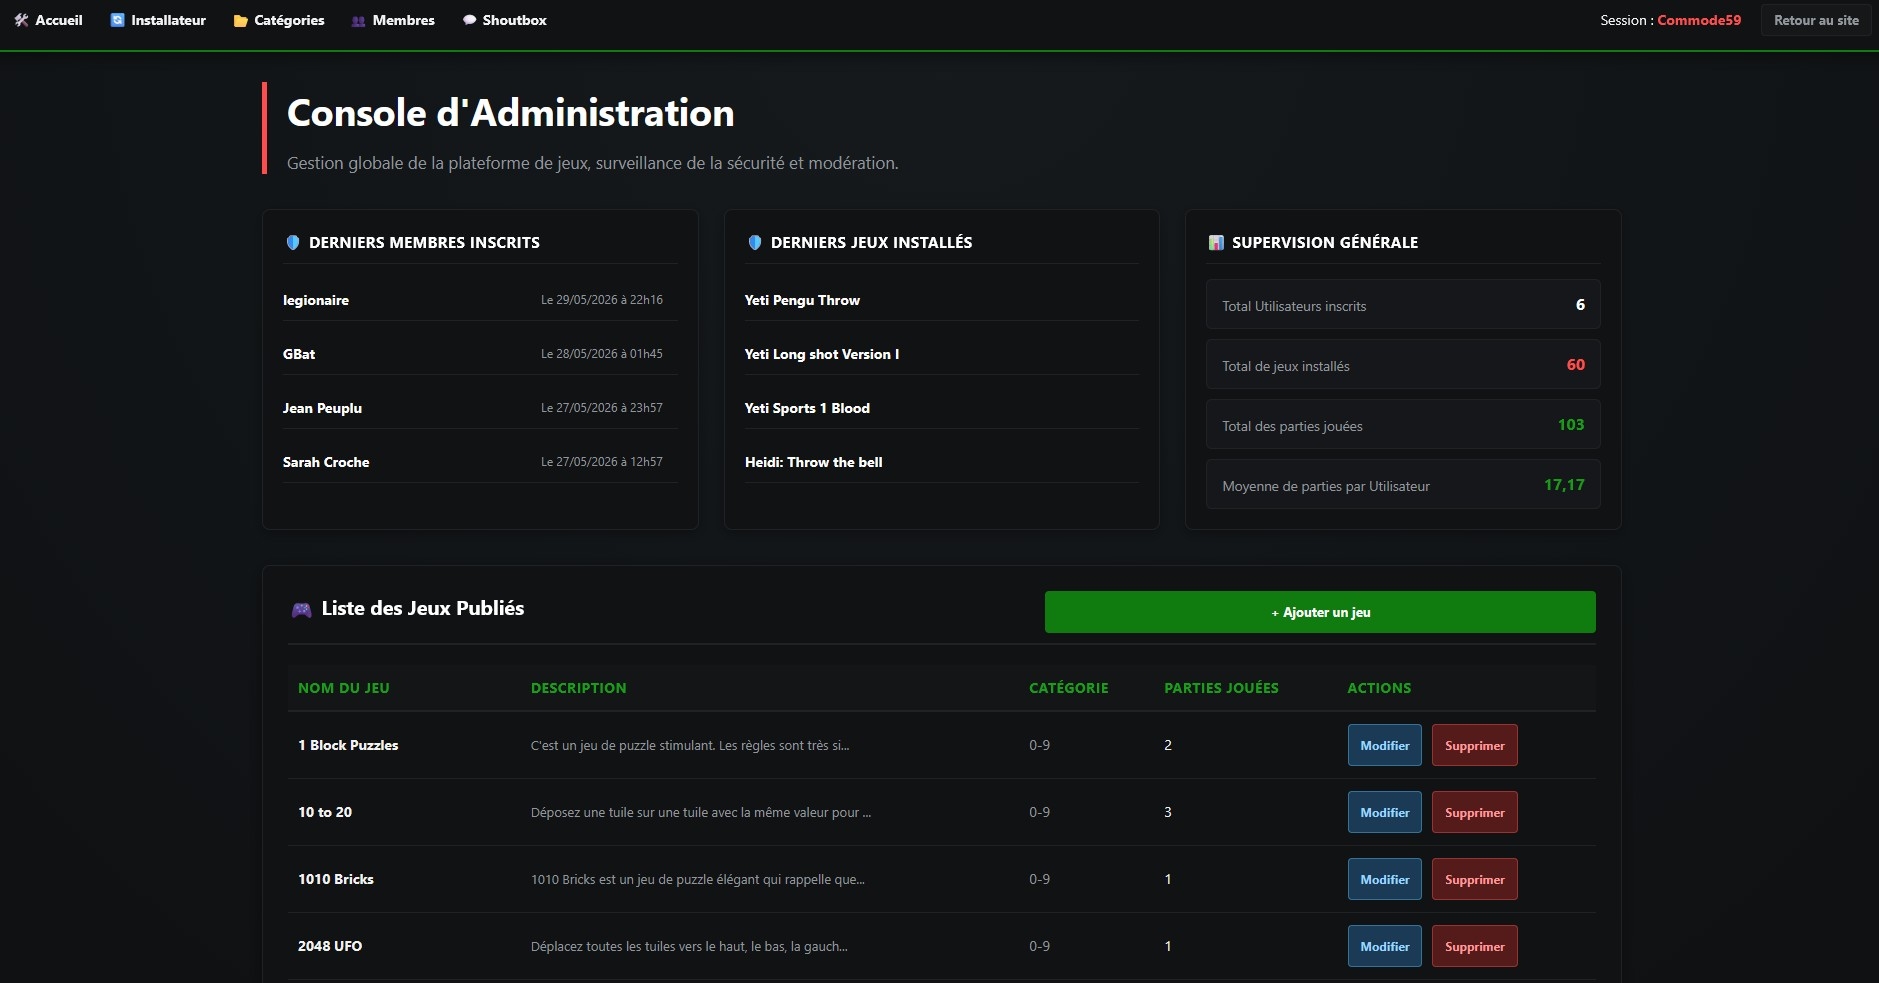Click the Accueil tools icon

pyautogui.click(x=21, y=20)
